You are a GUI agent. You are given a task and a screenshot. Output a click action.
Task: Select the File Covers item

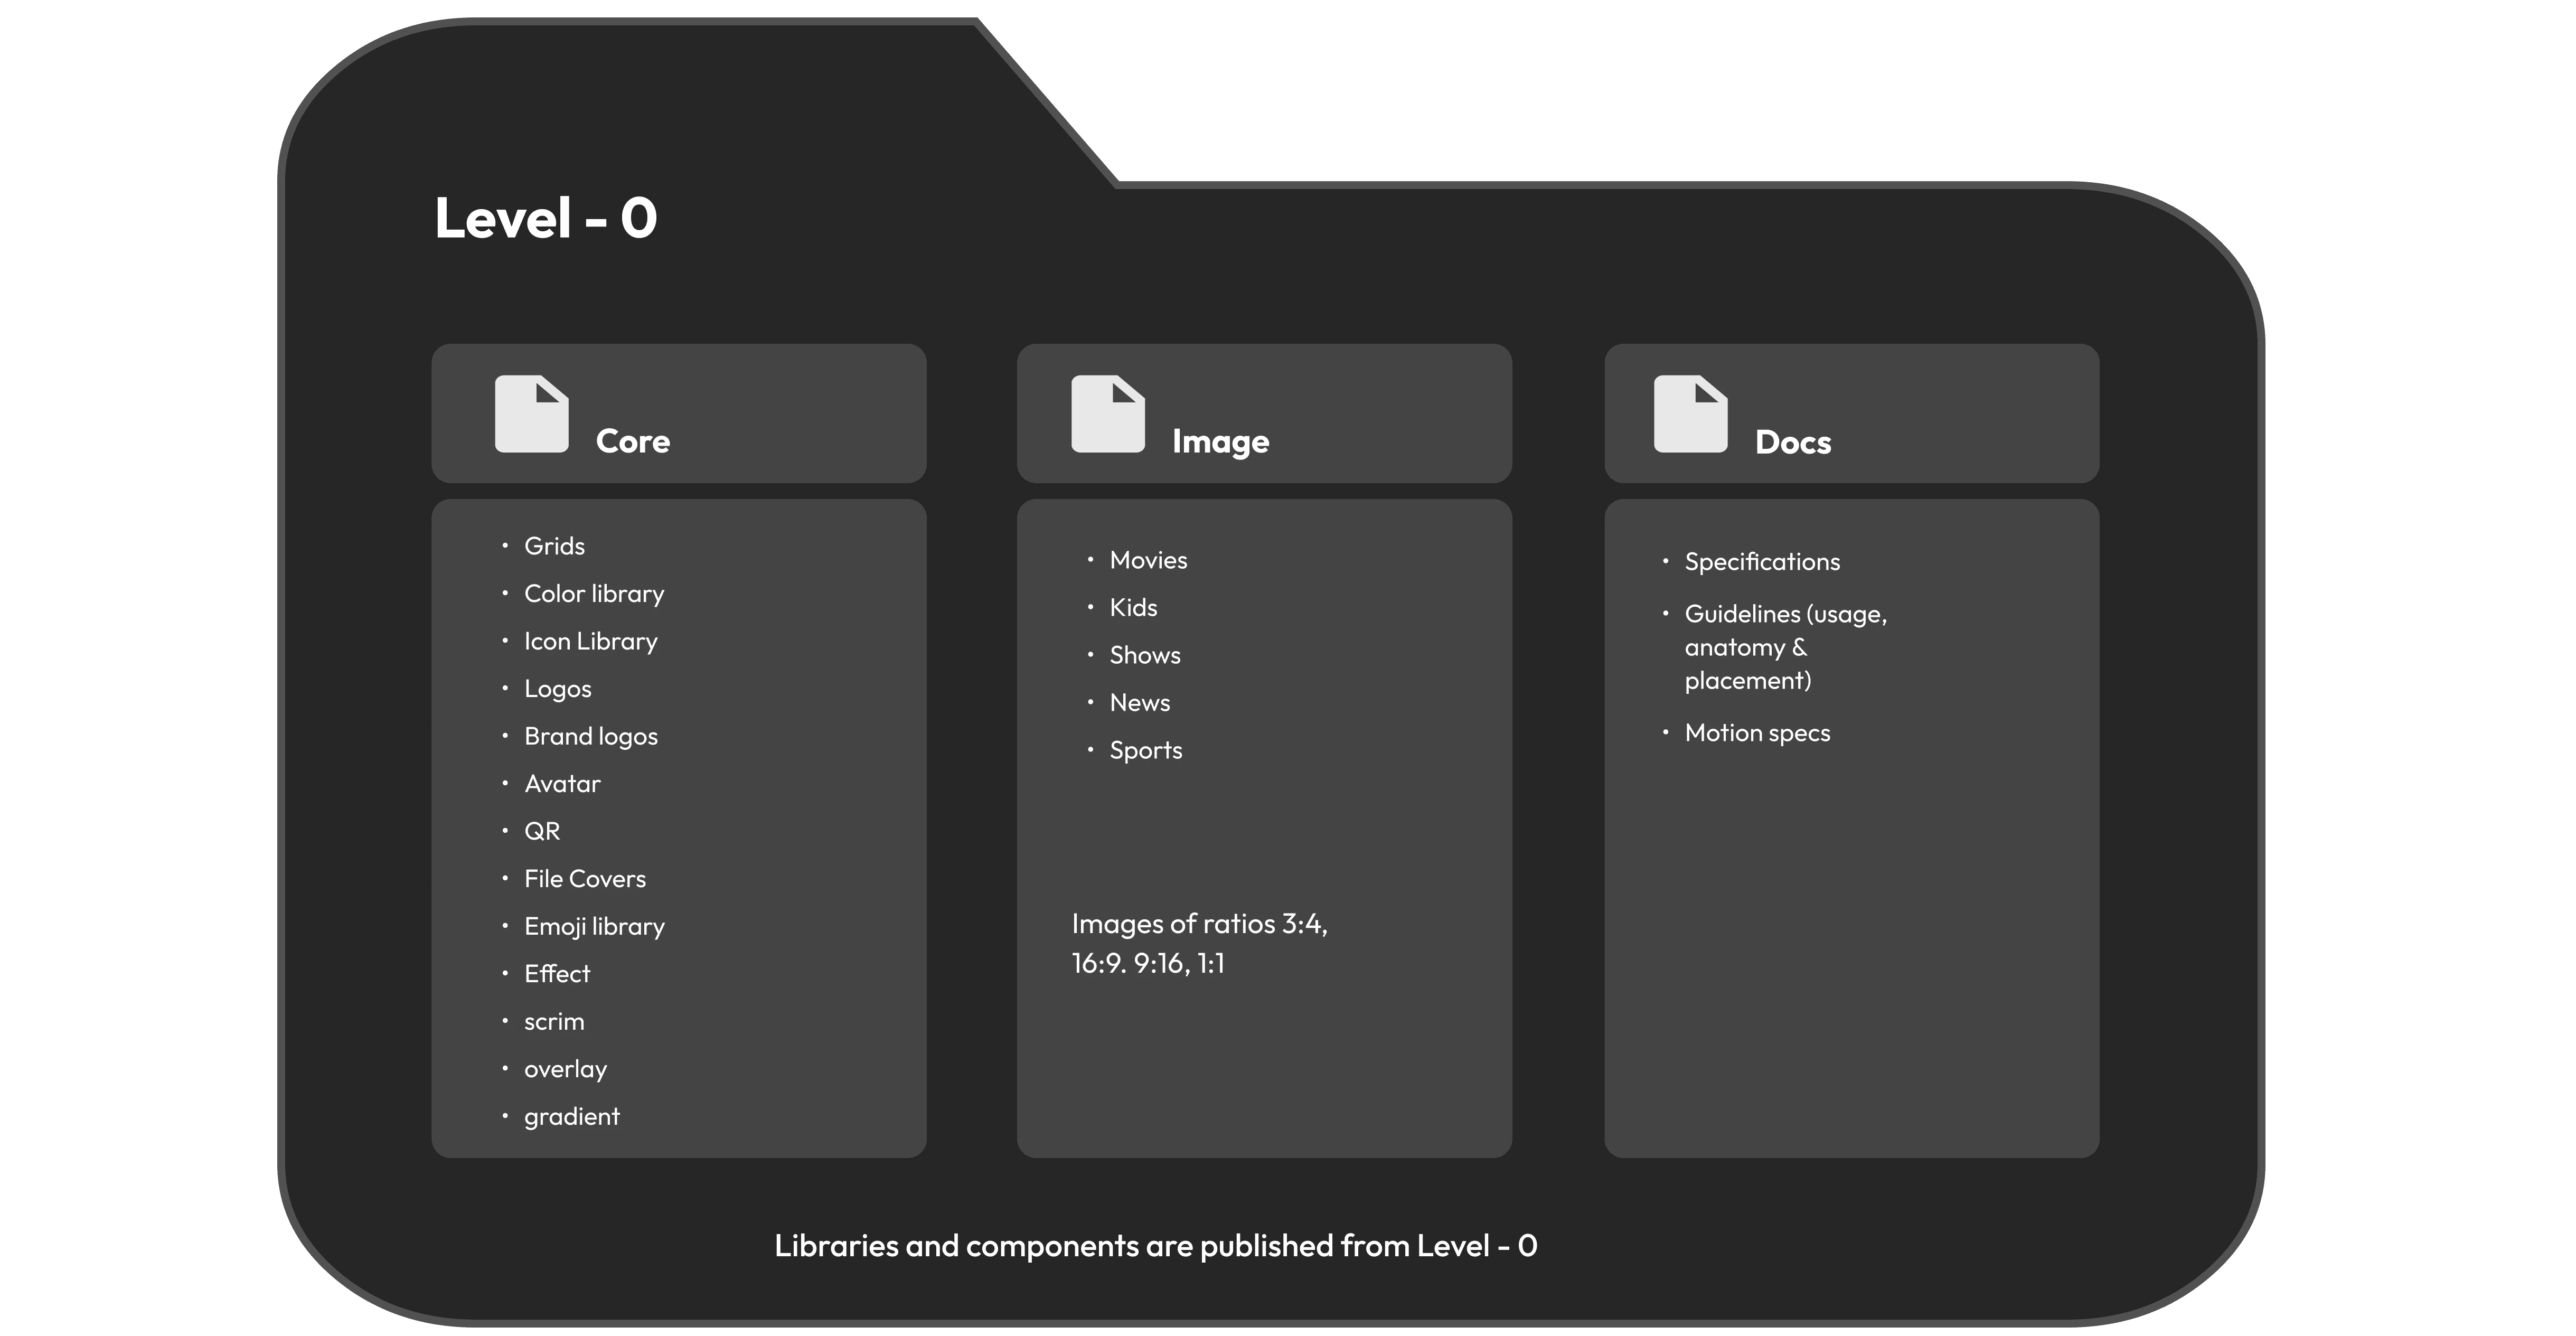(585, 879)
